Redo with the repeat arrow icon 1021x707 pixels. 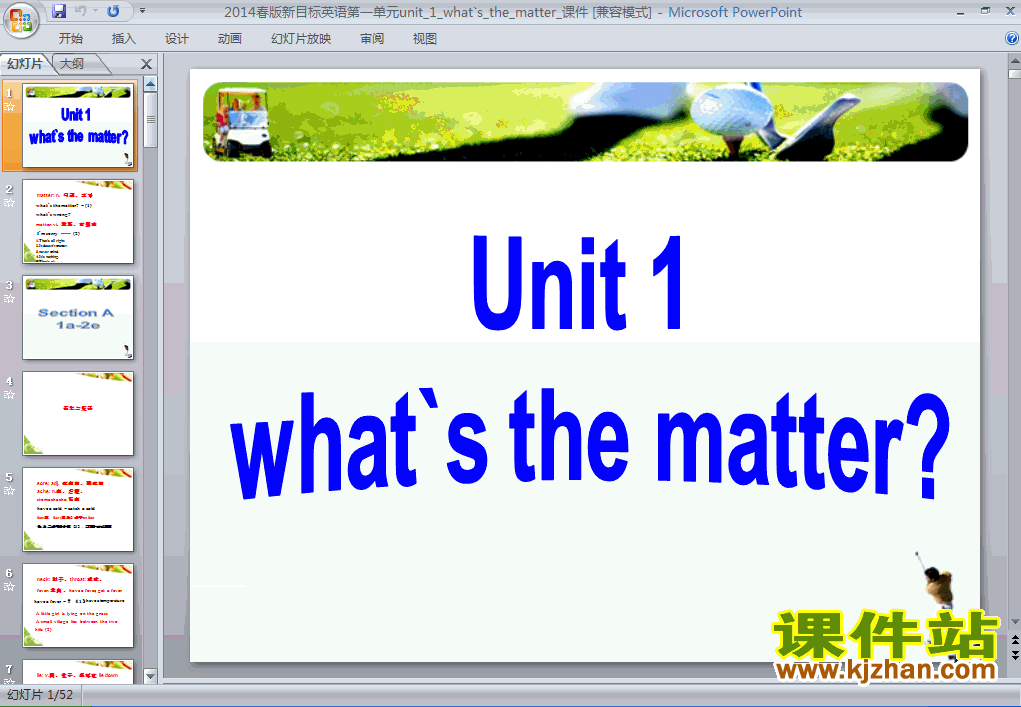coord(113,11)
